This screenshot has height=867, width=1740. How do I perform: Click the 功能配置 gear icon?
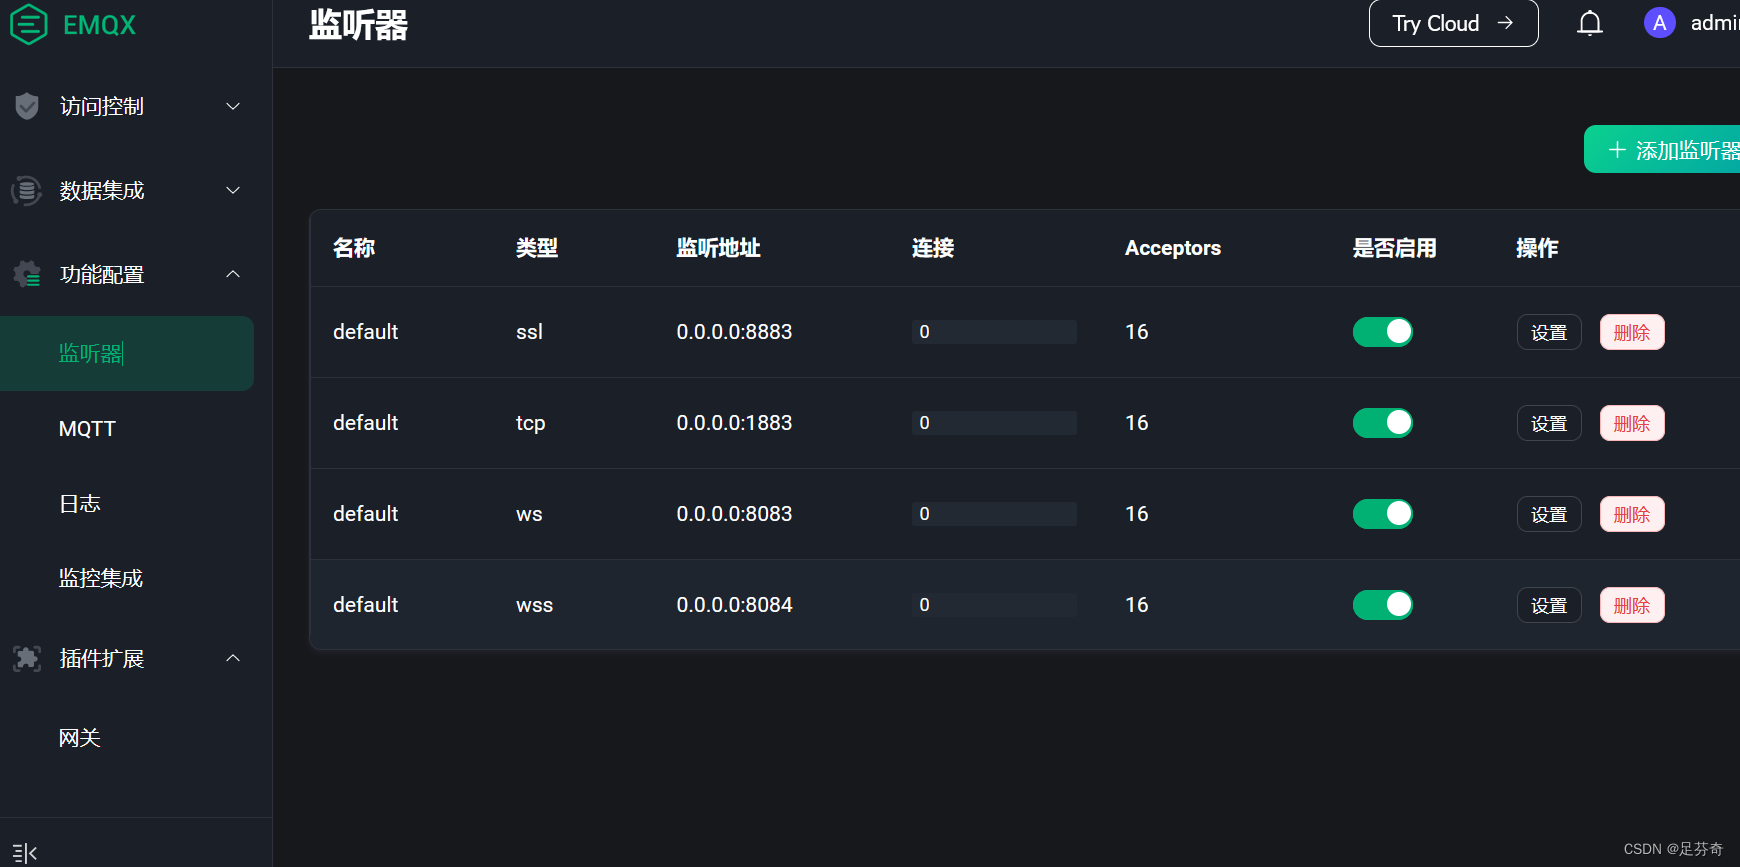tap(27, 274)
